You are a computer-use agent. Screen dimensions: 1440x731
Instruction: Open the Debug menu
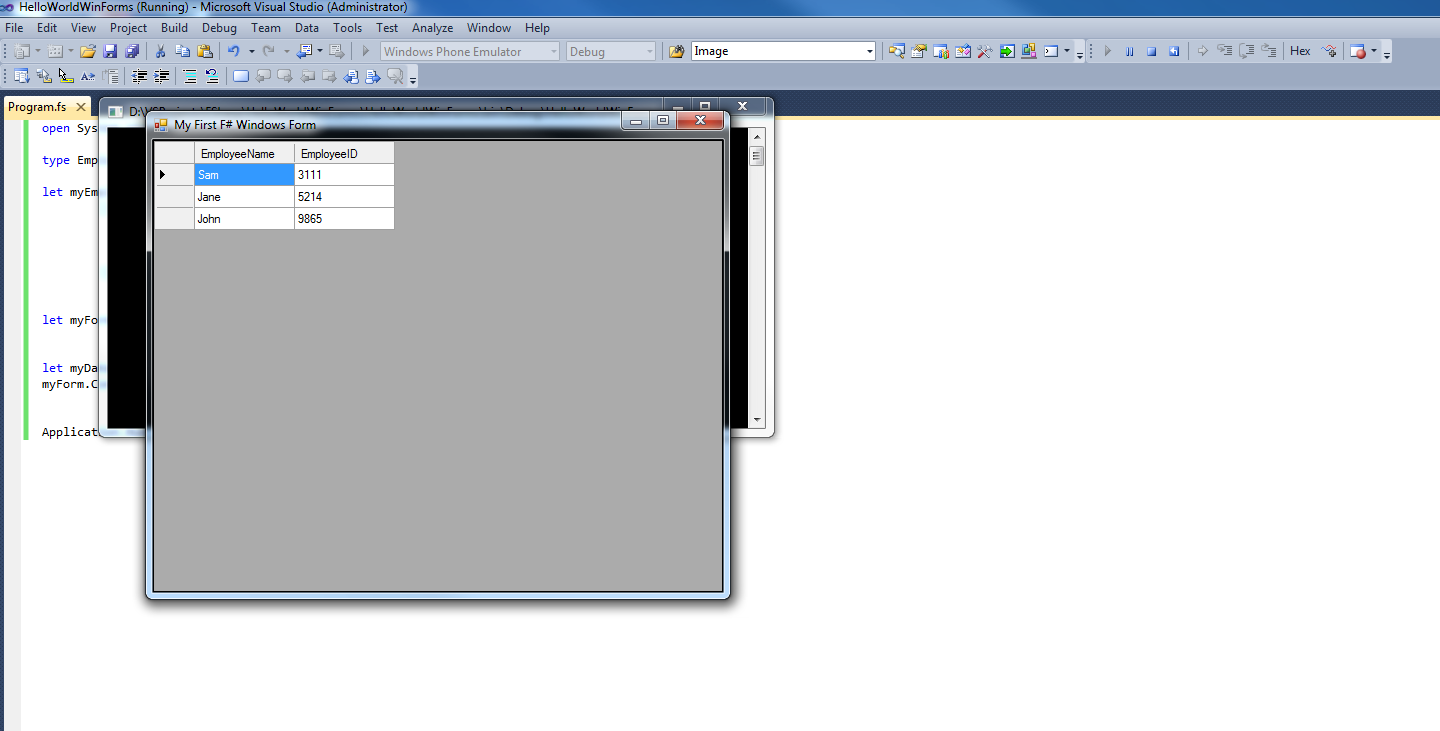coord(219,27)
